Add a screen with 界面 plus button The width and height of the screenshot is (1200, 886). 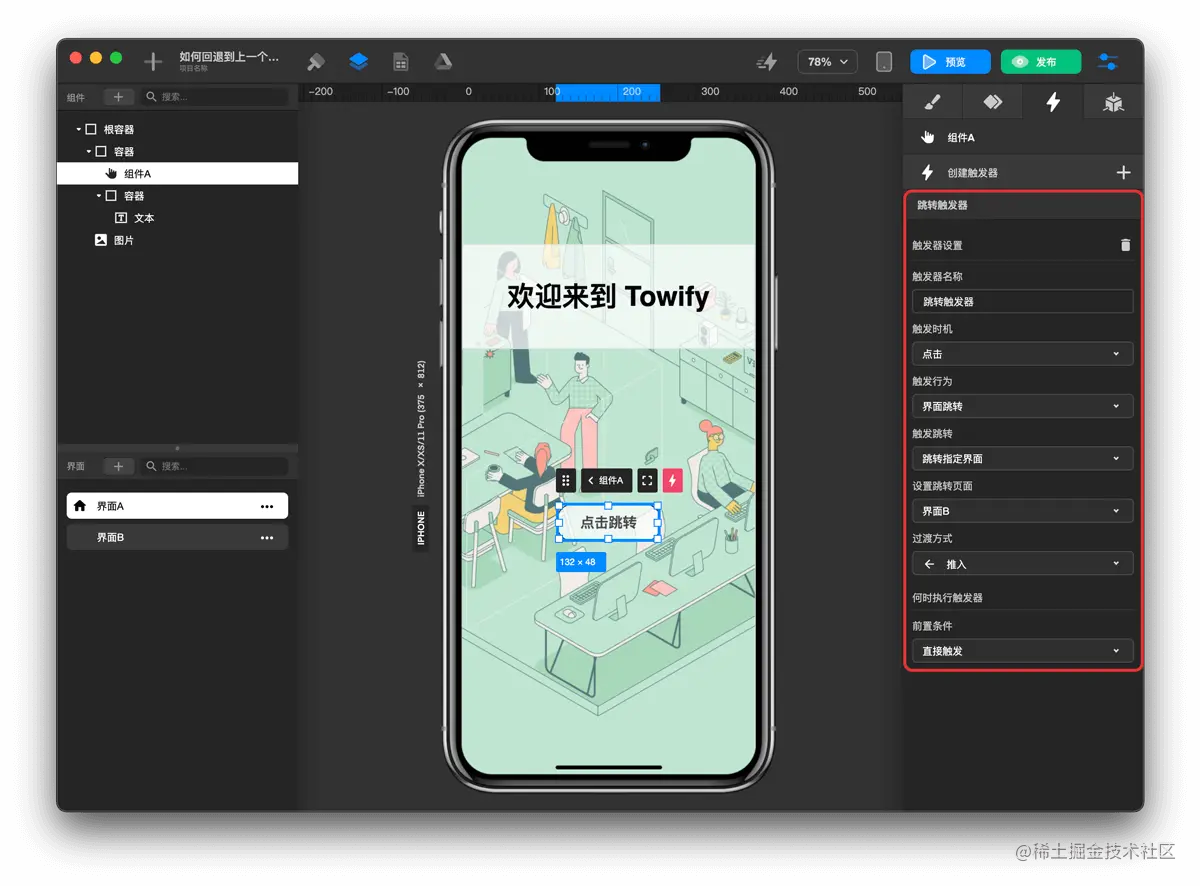pos(118,466)
